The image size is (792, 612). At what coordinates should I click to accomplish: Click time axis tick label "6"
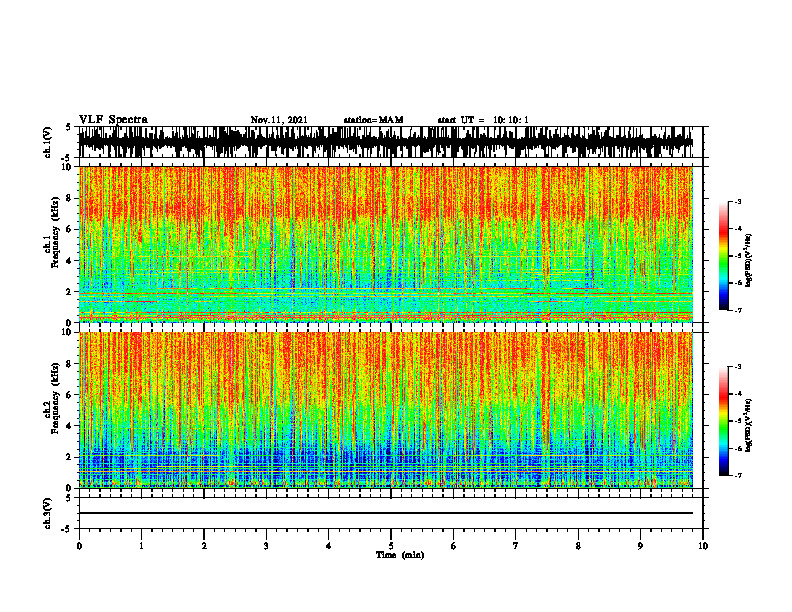coord(454,546)
